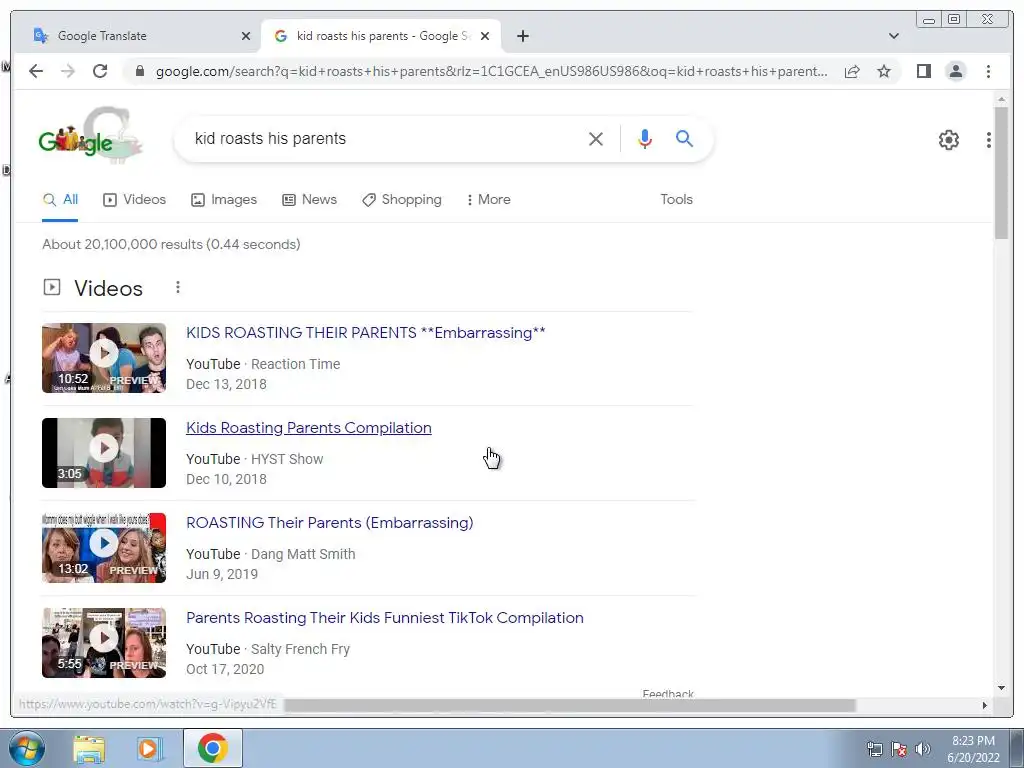Viewport: 1024px width, 768px height.
Task: Click the vertical scrollbar thumb
Action: (1001, 173)
